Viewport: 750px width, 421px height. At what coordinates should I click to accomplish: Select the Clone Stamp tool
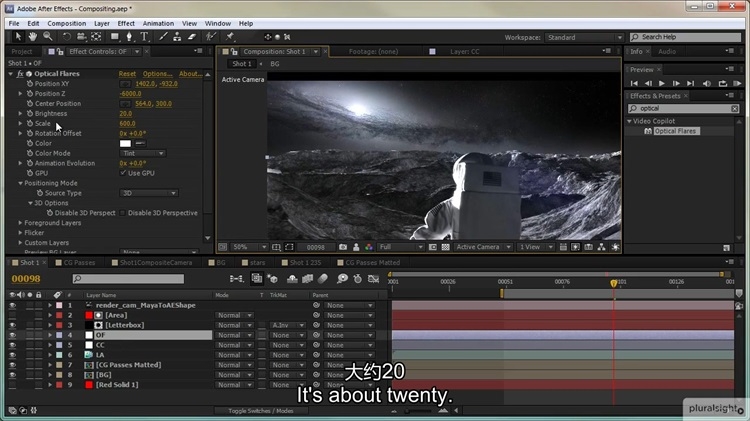click(x=177, y=36)
